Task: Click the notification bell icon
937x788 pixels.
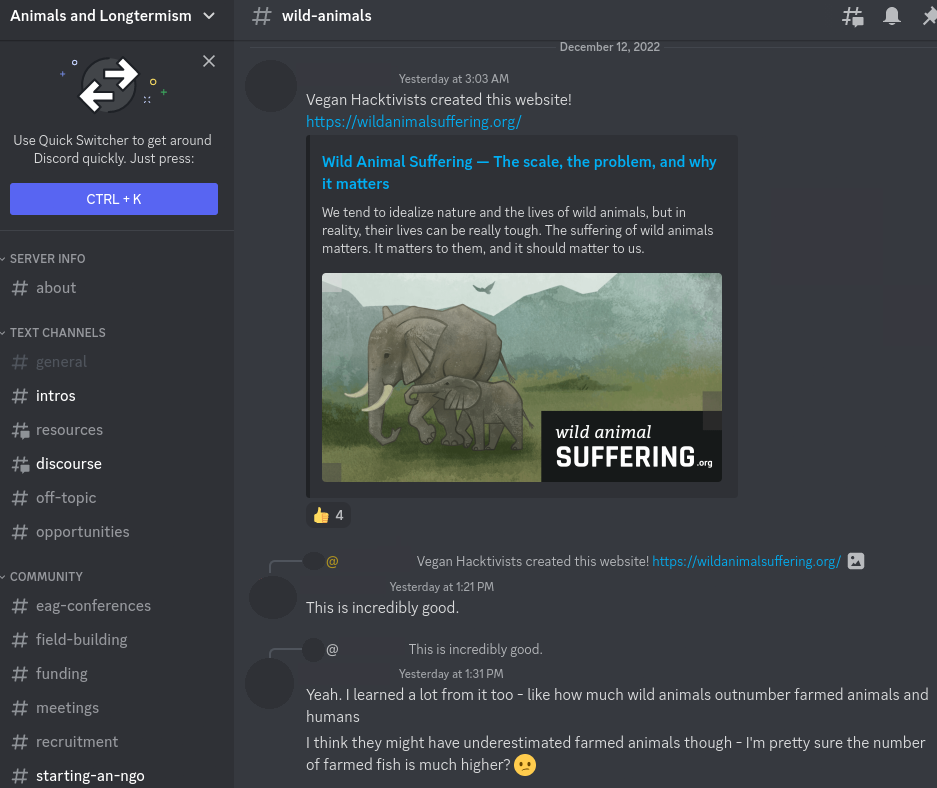Action: point(891,16)
